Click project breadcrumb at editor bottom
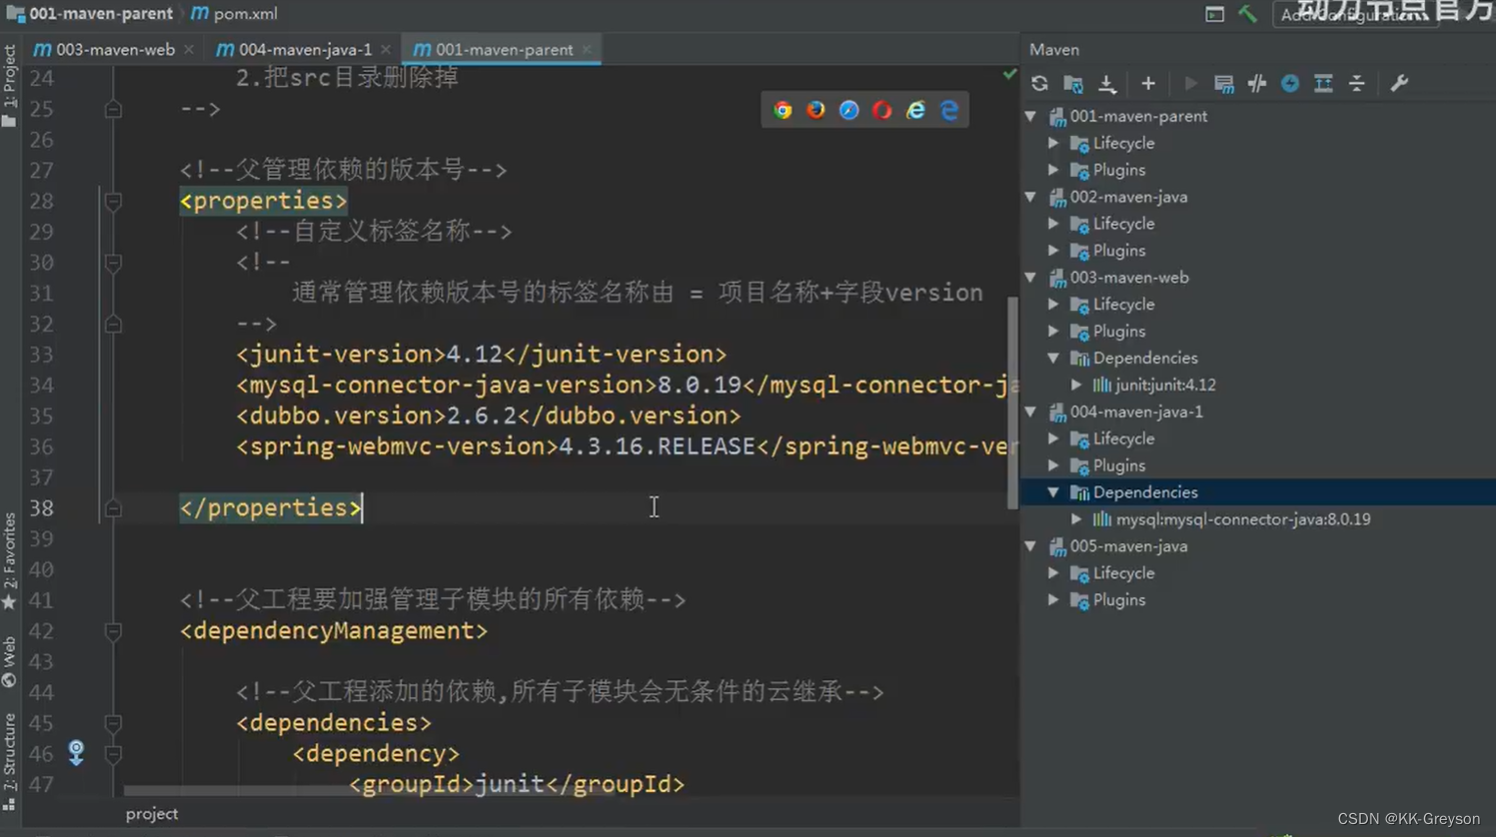Viewport: 1496px width, 837px height. (152, 814)
